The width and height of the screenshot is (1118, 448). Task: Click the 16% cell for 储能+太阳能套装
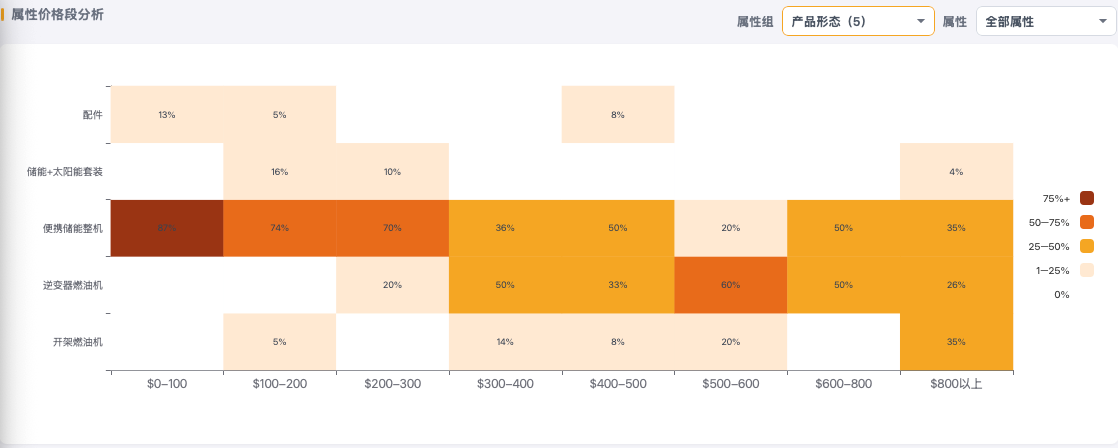click(280, 171)
